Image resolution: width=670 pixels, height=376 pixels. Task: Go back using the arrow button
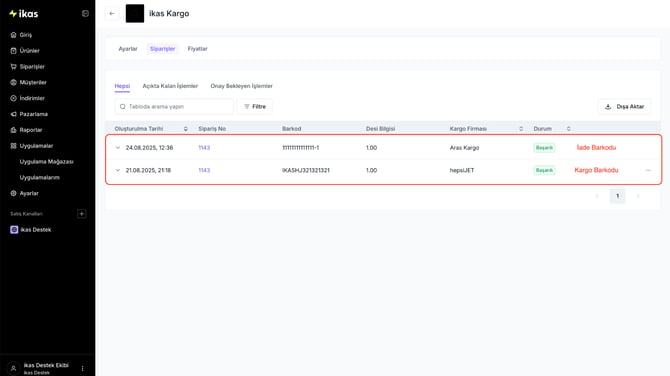pyautogui.click(x=112, y=14)
